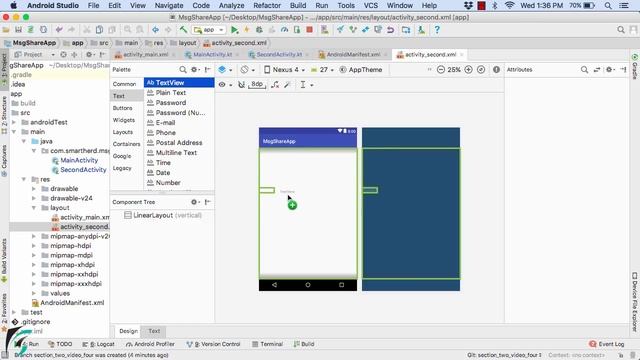Open Help with the question mark icon
The width and height of the screenshot is (640, 360).
(x=437, y=30)
